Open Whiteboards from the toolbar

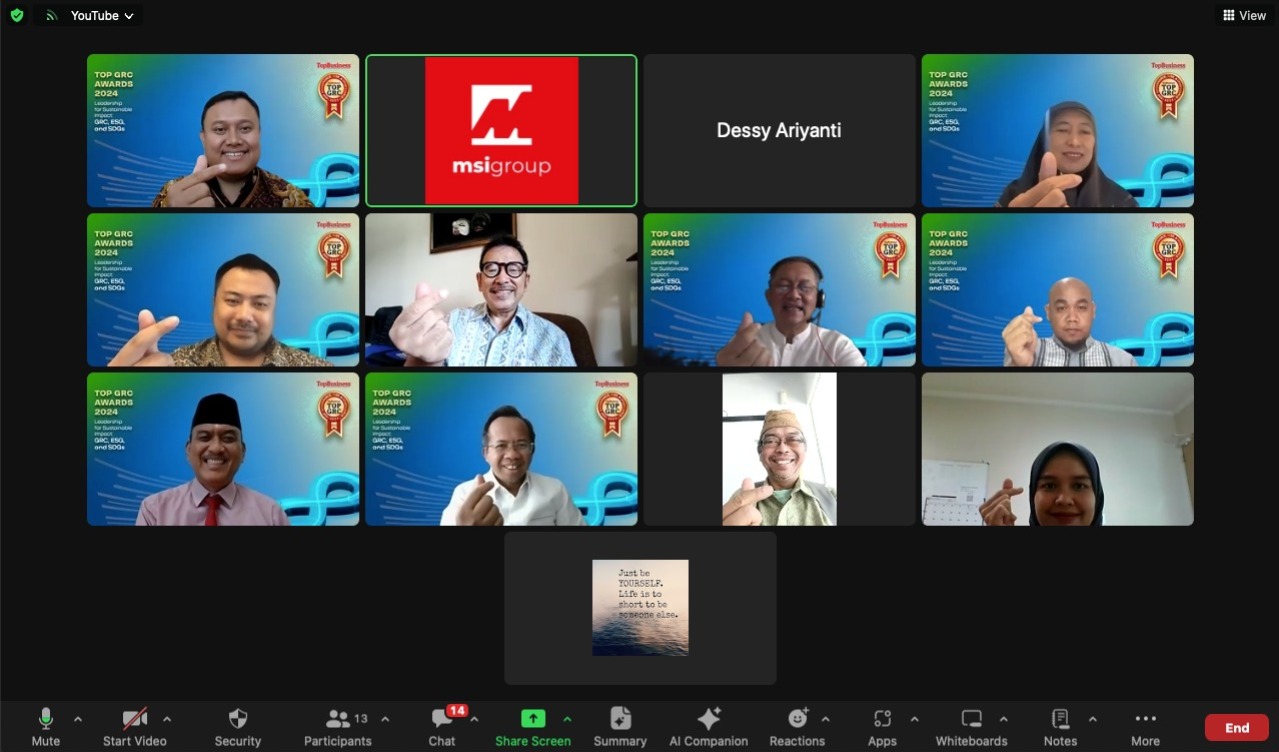click(x=971, y=727)
